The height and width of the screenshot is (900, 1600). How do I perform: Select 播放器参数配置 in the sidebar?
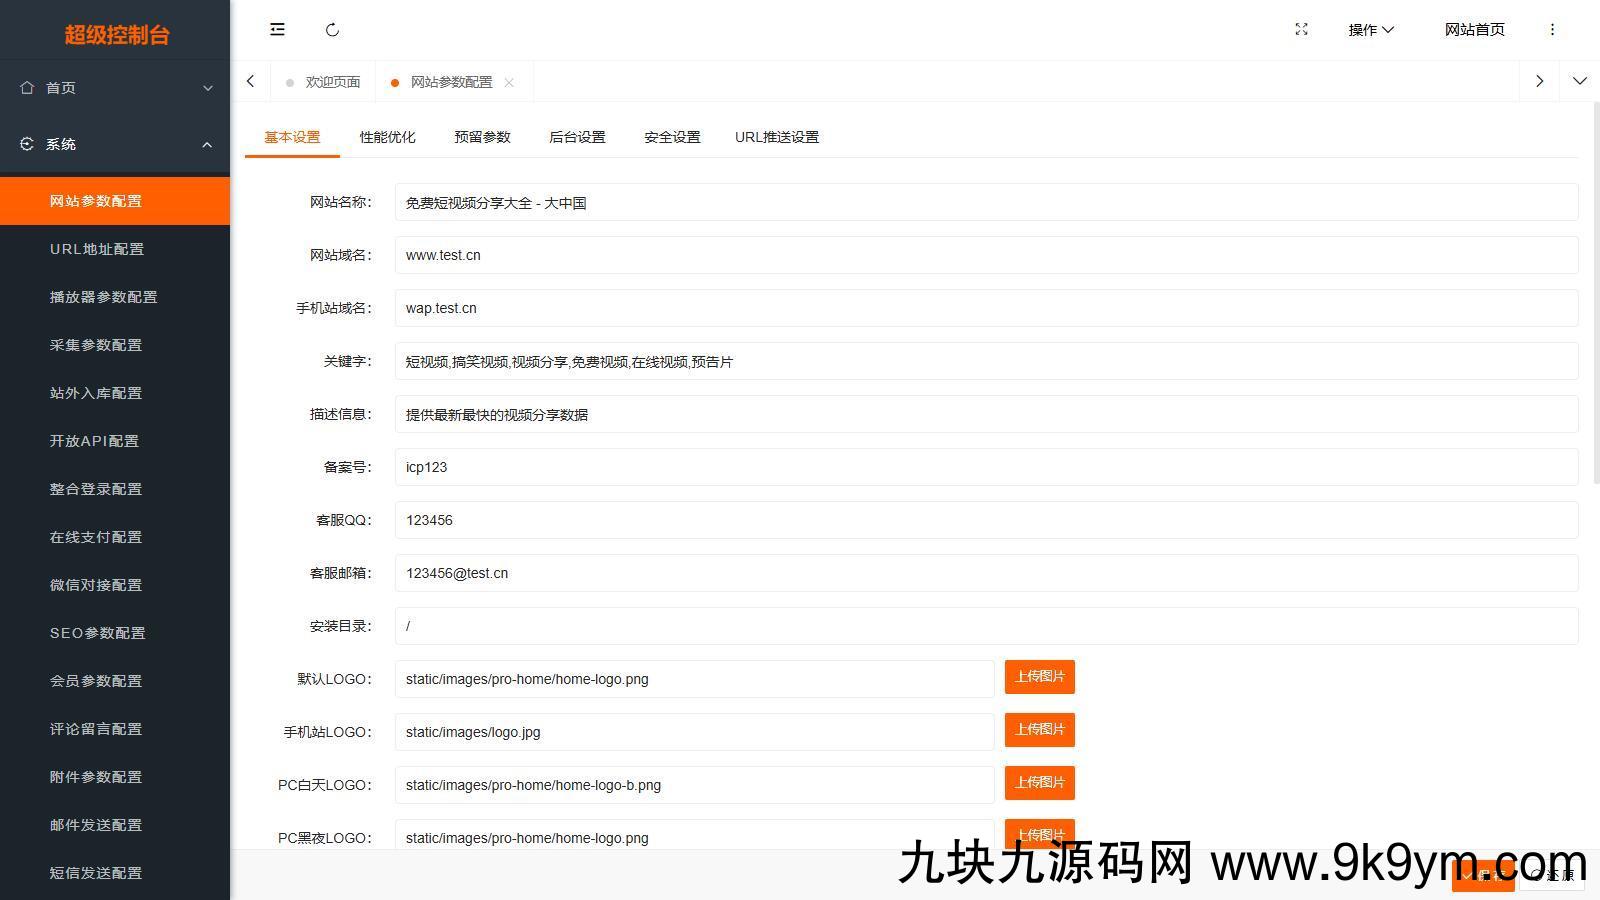coord(104,297)
